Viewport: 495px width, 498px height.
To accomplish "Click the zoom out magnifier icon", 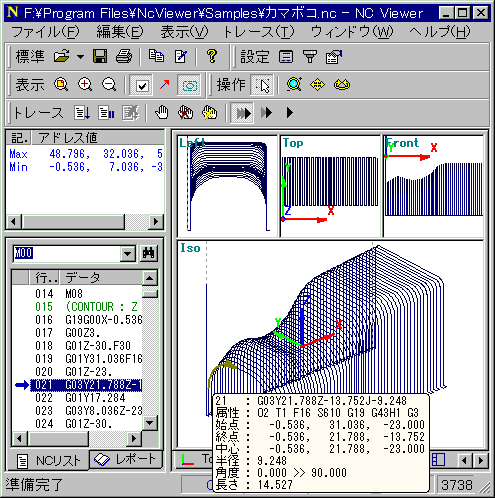I will click(109, 84).
